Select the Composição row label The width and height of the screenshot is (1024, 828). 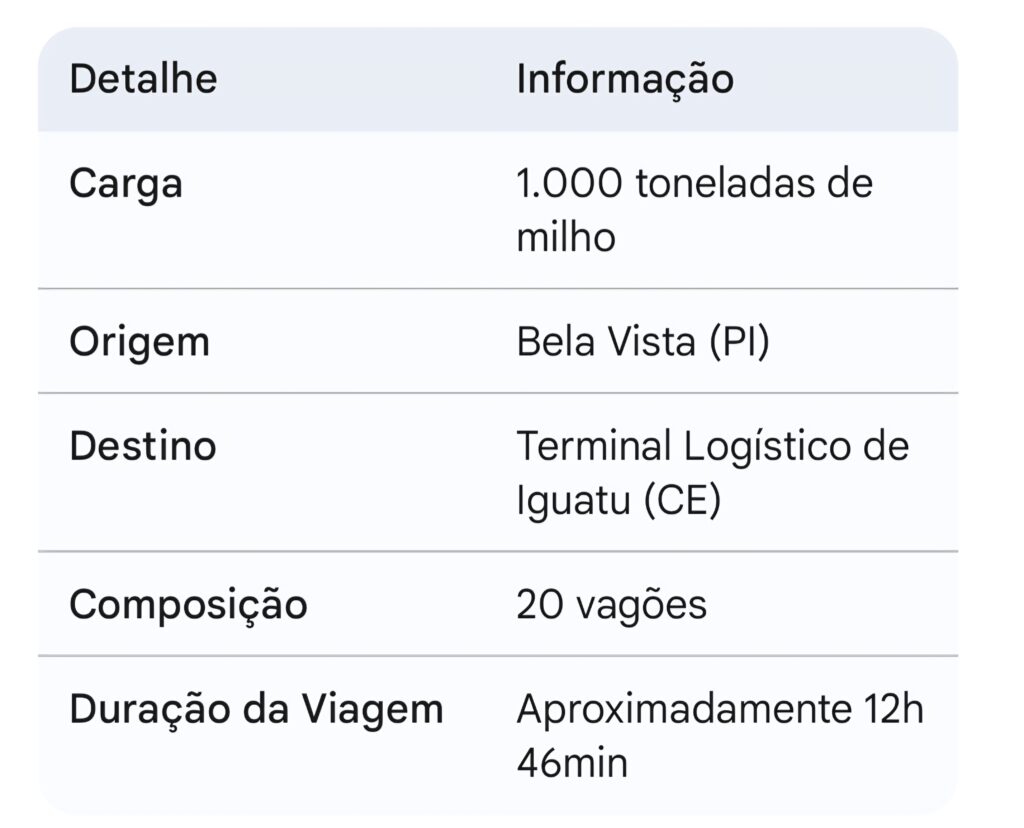click(188, 605)
